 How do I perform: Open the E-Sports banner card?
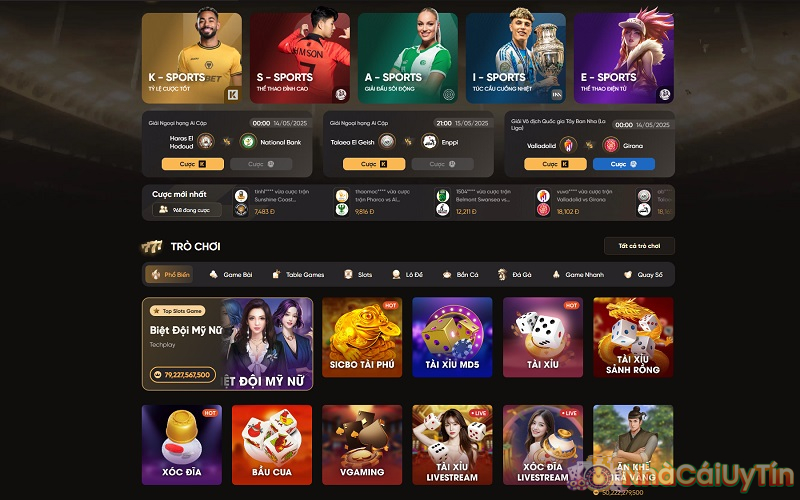tap(623, 58)
